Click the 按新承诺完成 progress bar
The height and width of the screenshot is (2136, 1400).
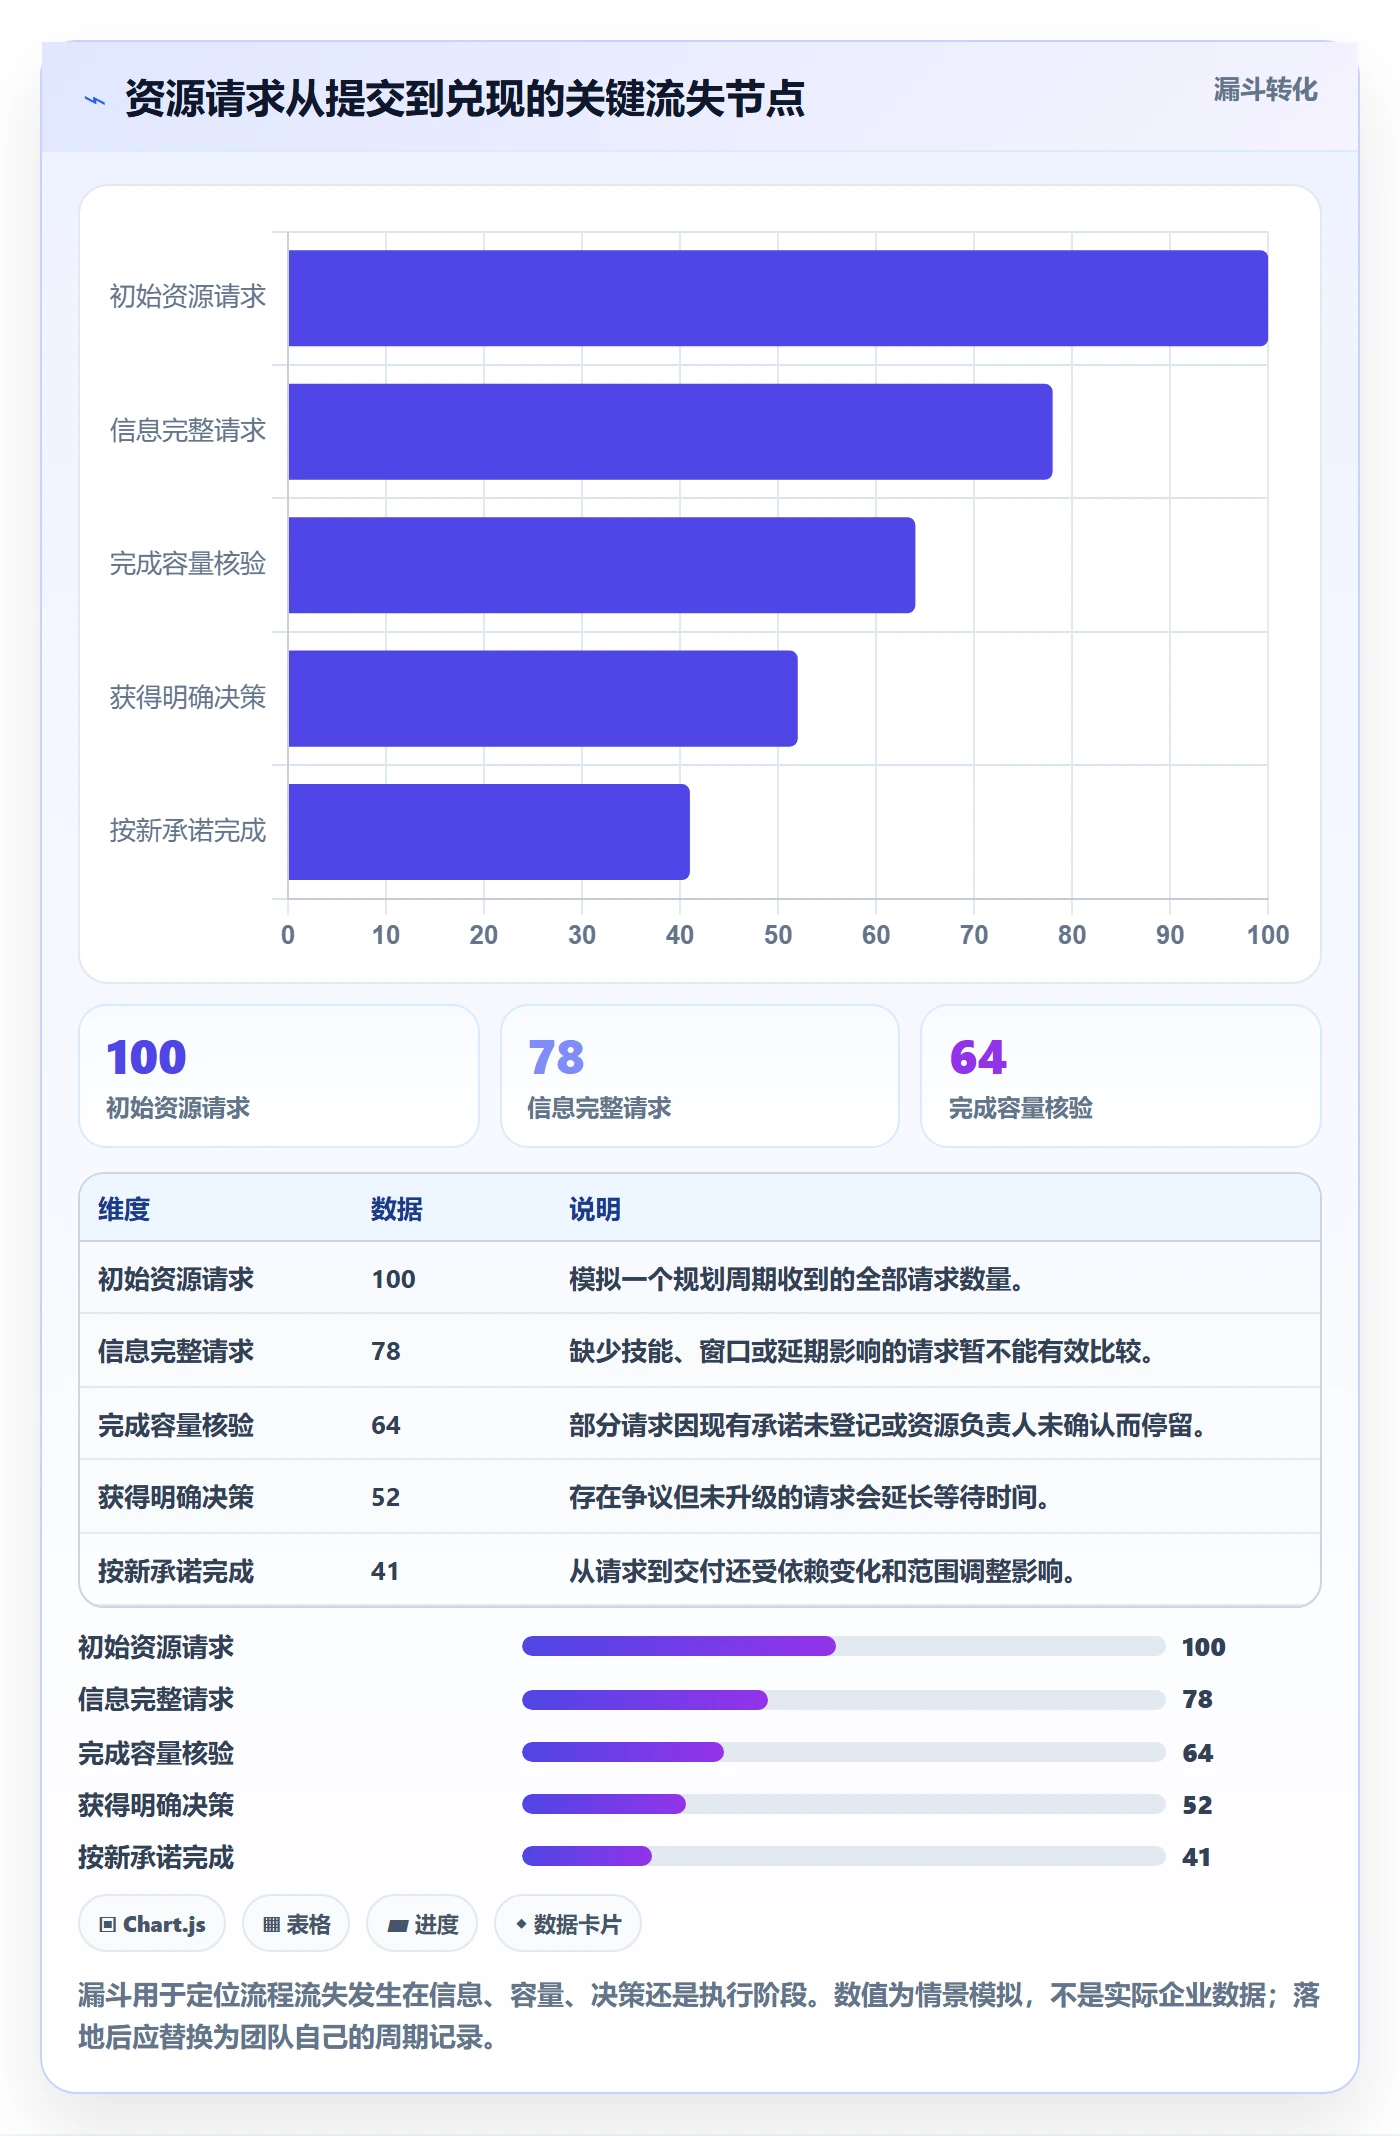tap(844, 1856)
